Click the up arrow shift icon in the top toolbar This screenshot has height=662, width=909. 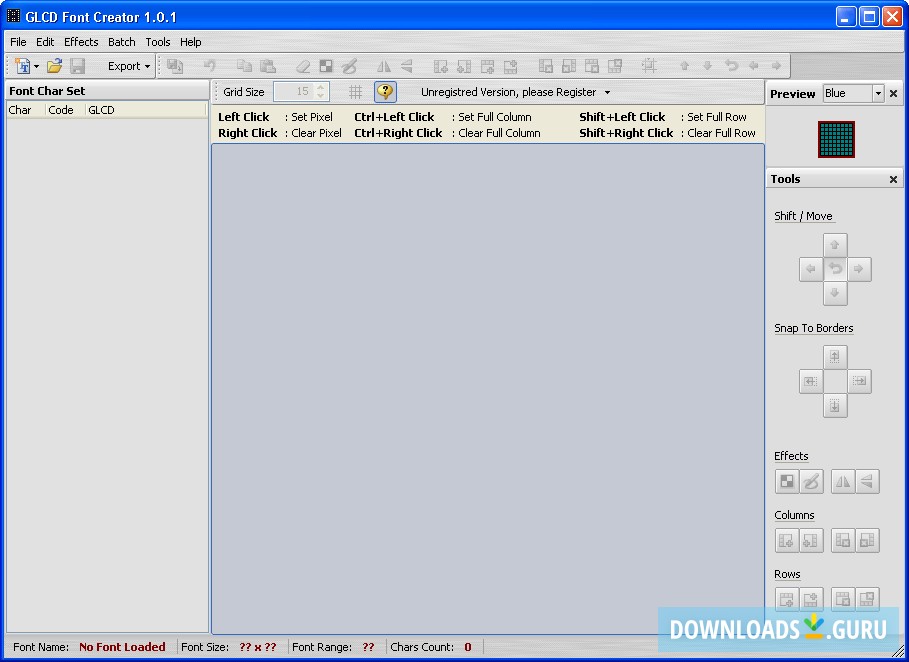pyautogui.click(x=685, y=66)
